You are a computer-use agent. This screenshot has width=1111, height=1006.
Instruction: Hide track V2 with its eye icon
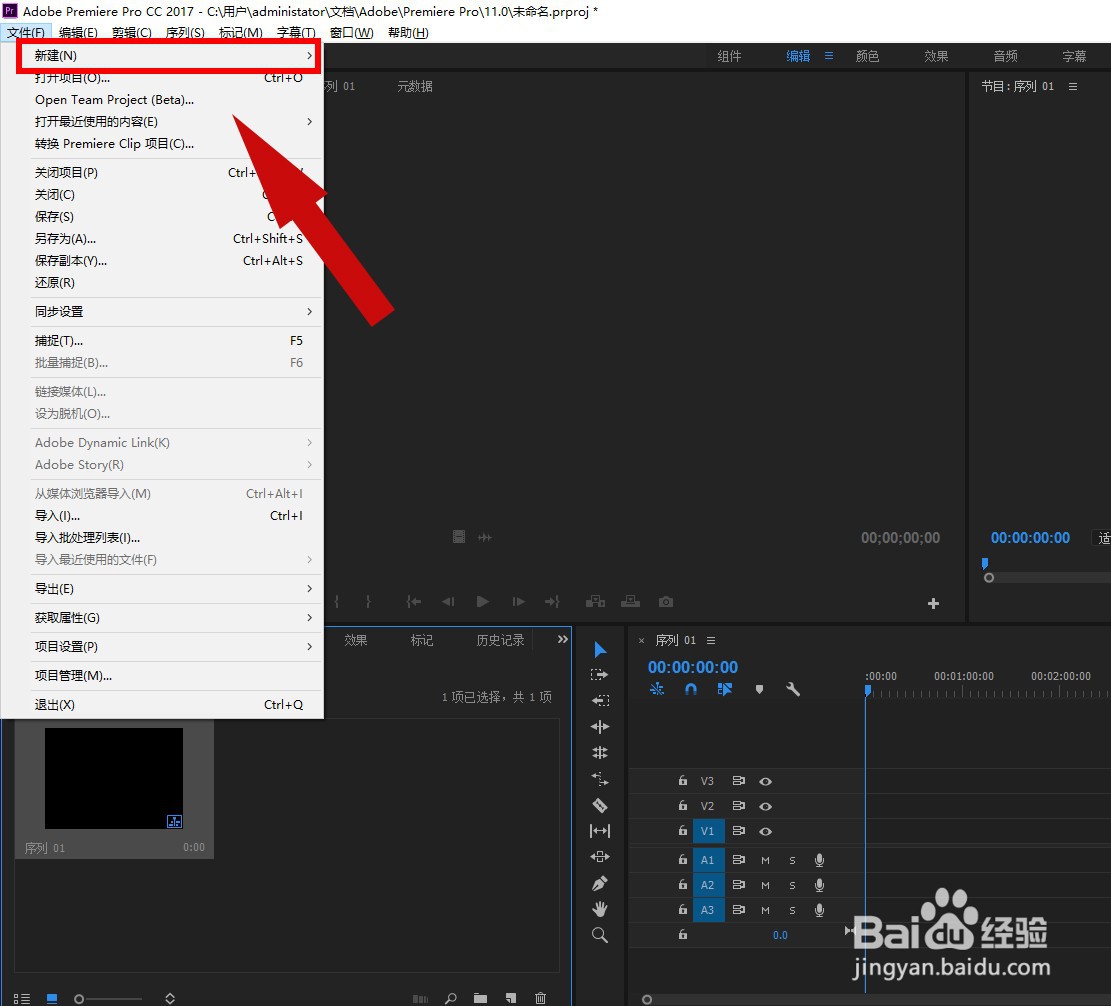(x=765, y=806)
